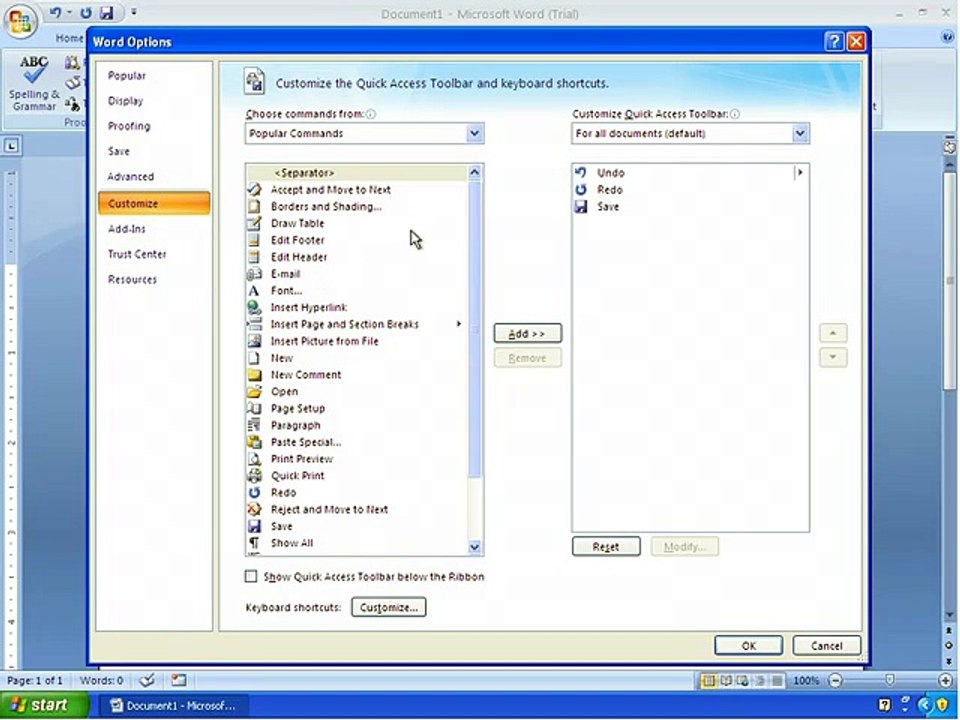Viewport: 960px width, 720px height.
Task: Open the Save options category
Action: (119, 151)
